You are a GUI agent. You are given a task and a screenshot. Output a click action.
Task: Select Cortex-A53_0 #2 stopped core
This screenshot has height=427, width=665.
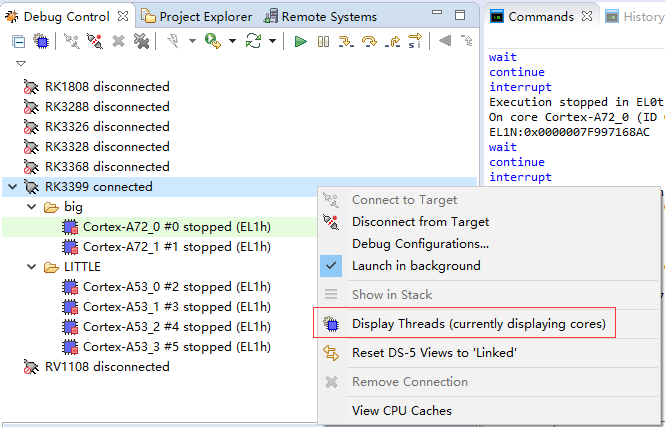pyautogui.click(x=177, y=287)
